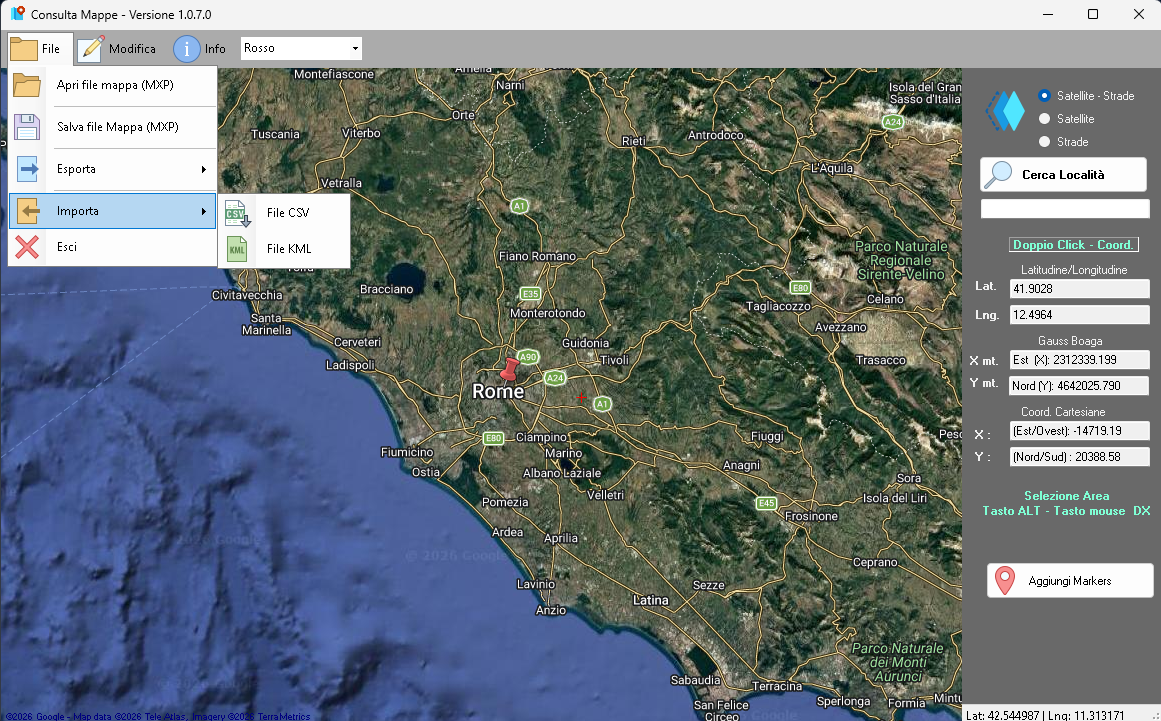Viewport: 1161px width, 721px height.
Task: Click the red X Esci icon
Action: 27,247
